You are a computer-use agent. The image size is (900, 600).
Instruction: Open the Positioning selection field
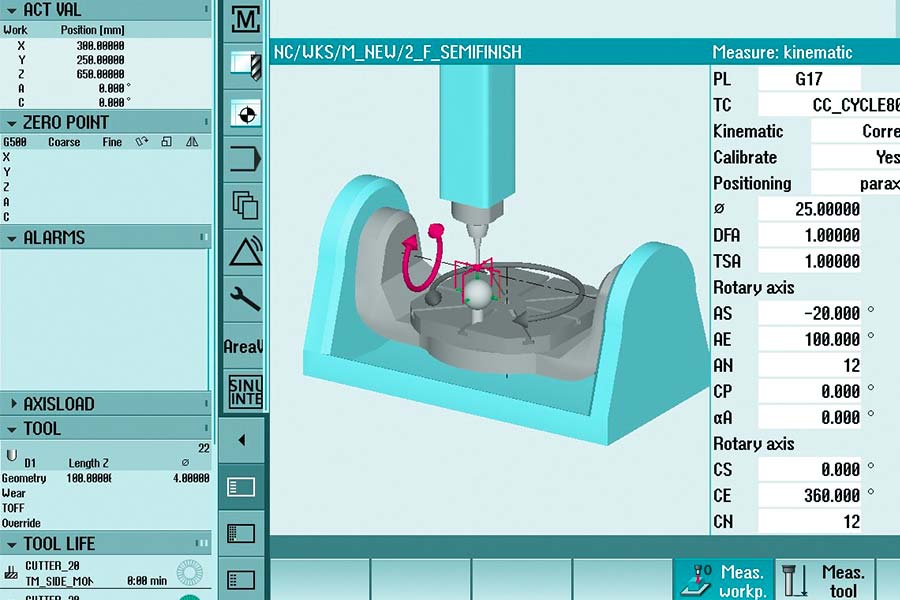(x=855, y=184)
